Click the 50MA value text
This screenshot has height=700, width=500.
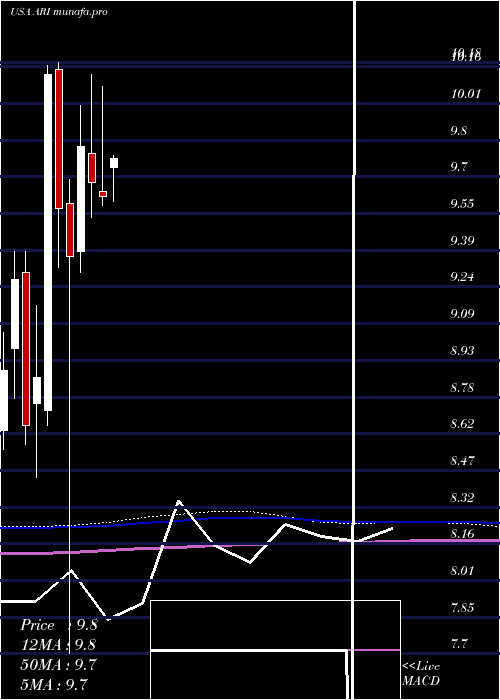pos(58,664)
